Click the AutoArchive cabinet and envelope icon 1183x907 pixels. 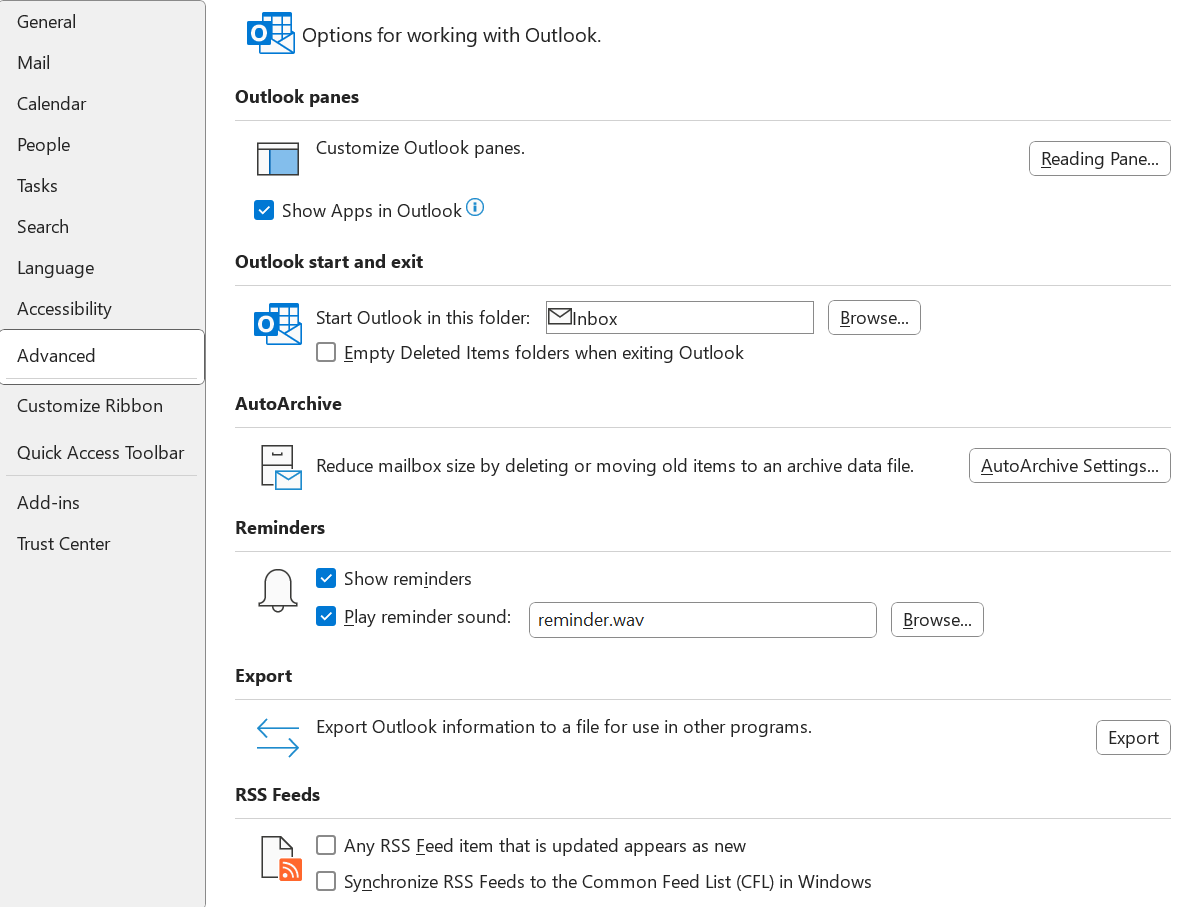[281, 467]
